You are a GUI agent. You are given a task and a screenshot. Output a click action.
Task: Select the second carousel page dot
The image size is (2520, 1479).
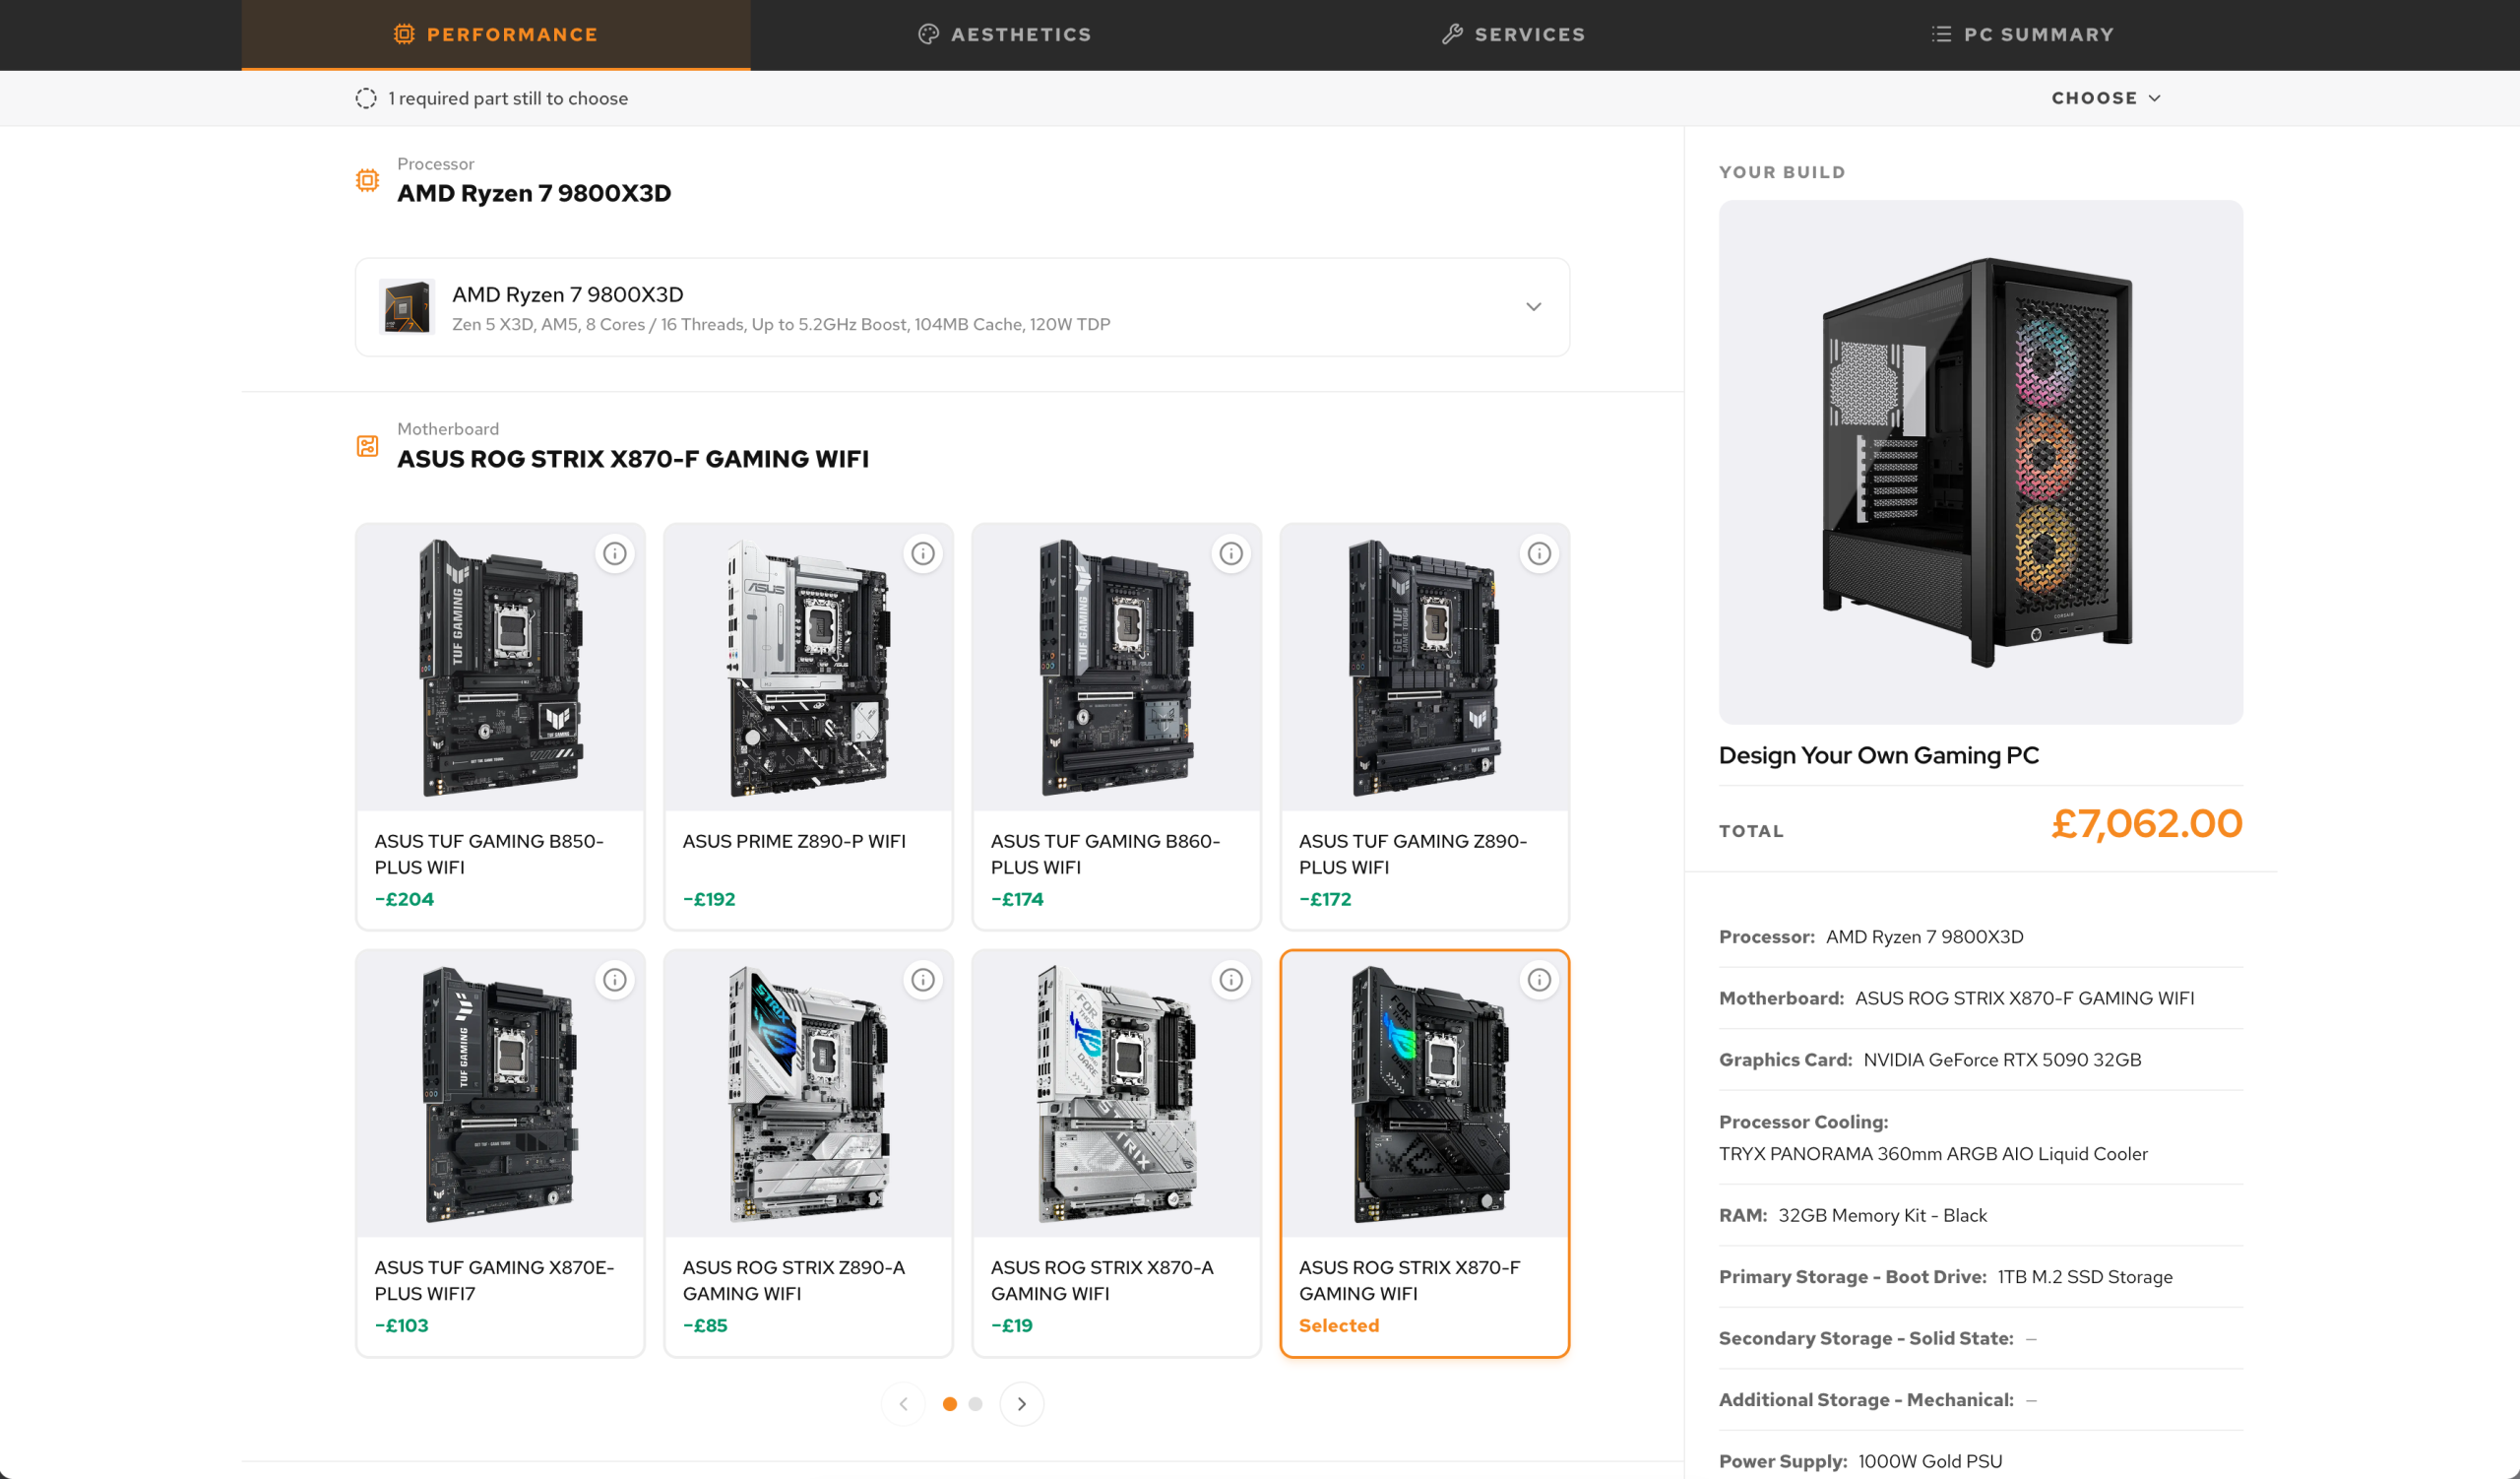pyautogui.click(x=976, y=1404)
